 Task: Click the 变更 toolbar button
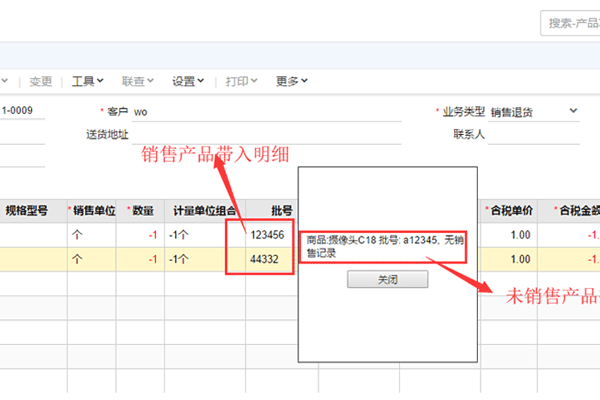(x=41, y=81)
